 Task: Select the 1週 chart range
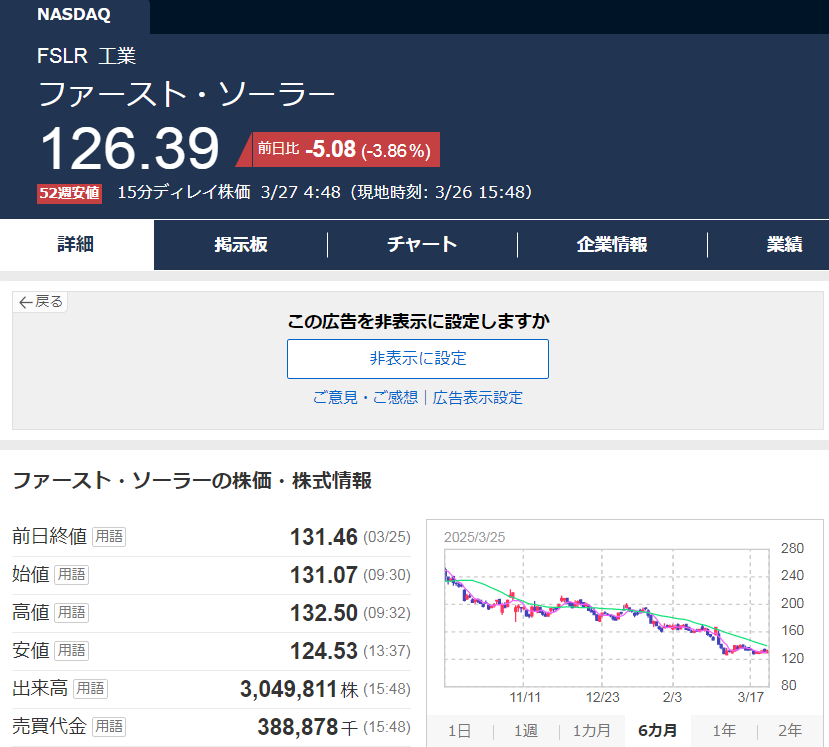[525, 731]
